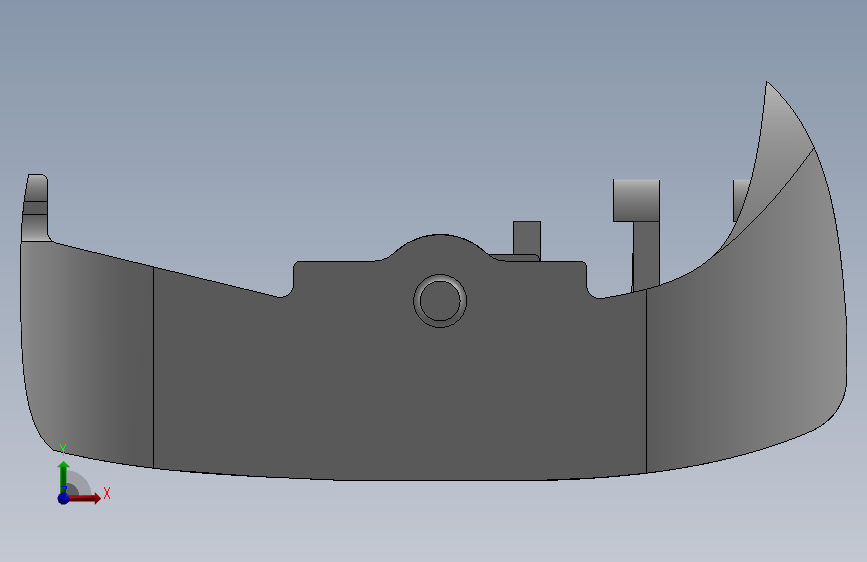Click the red X axis arrow of triad
This screenshot has width=867, height=562.
[x=84, y=498]
